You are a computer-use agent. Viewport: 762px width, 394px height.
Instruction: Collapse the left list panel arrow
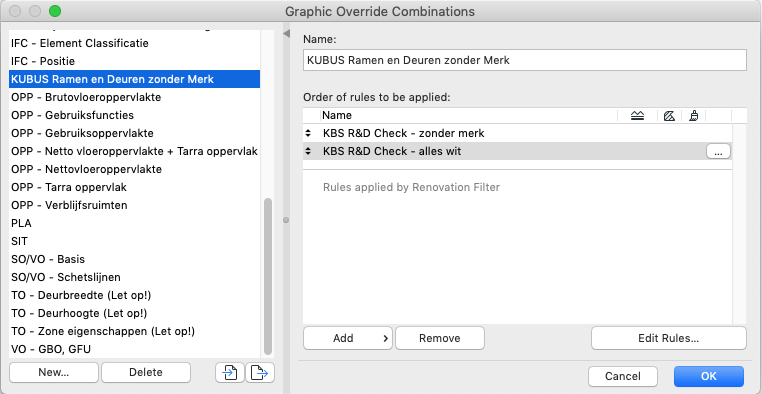pos(286,33)
